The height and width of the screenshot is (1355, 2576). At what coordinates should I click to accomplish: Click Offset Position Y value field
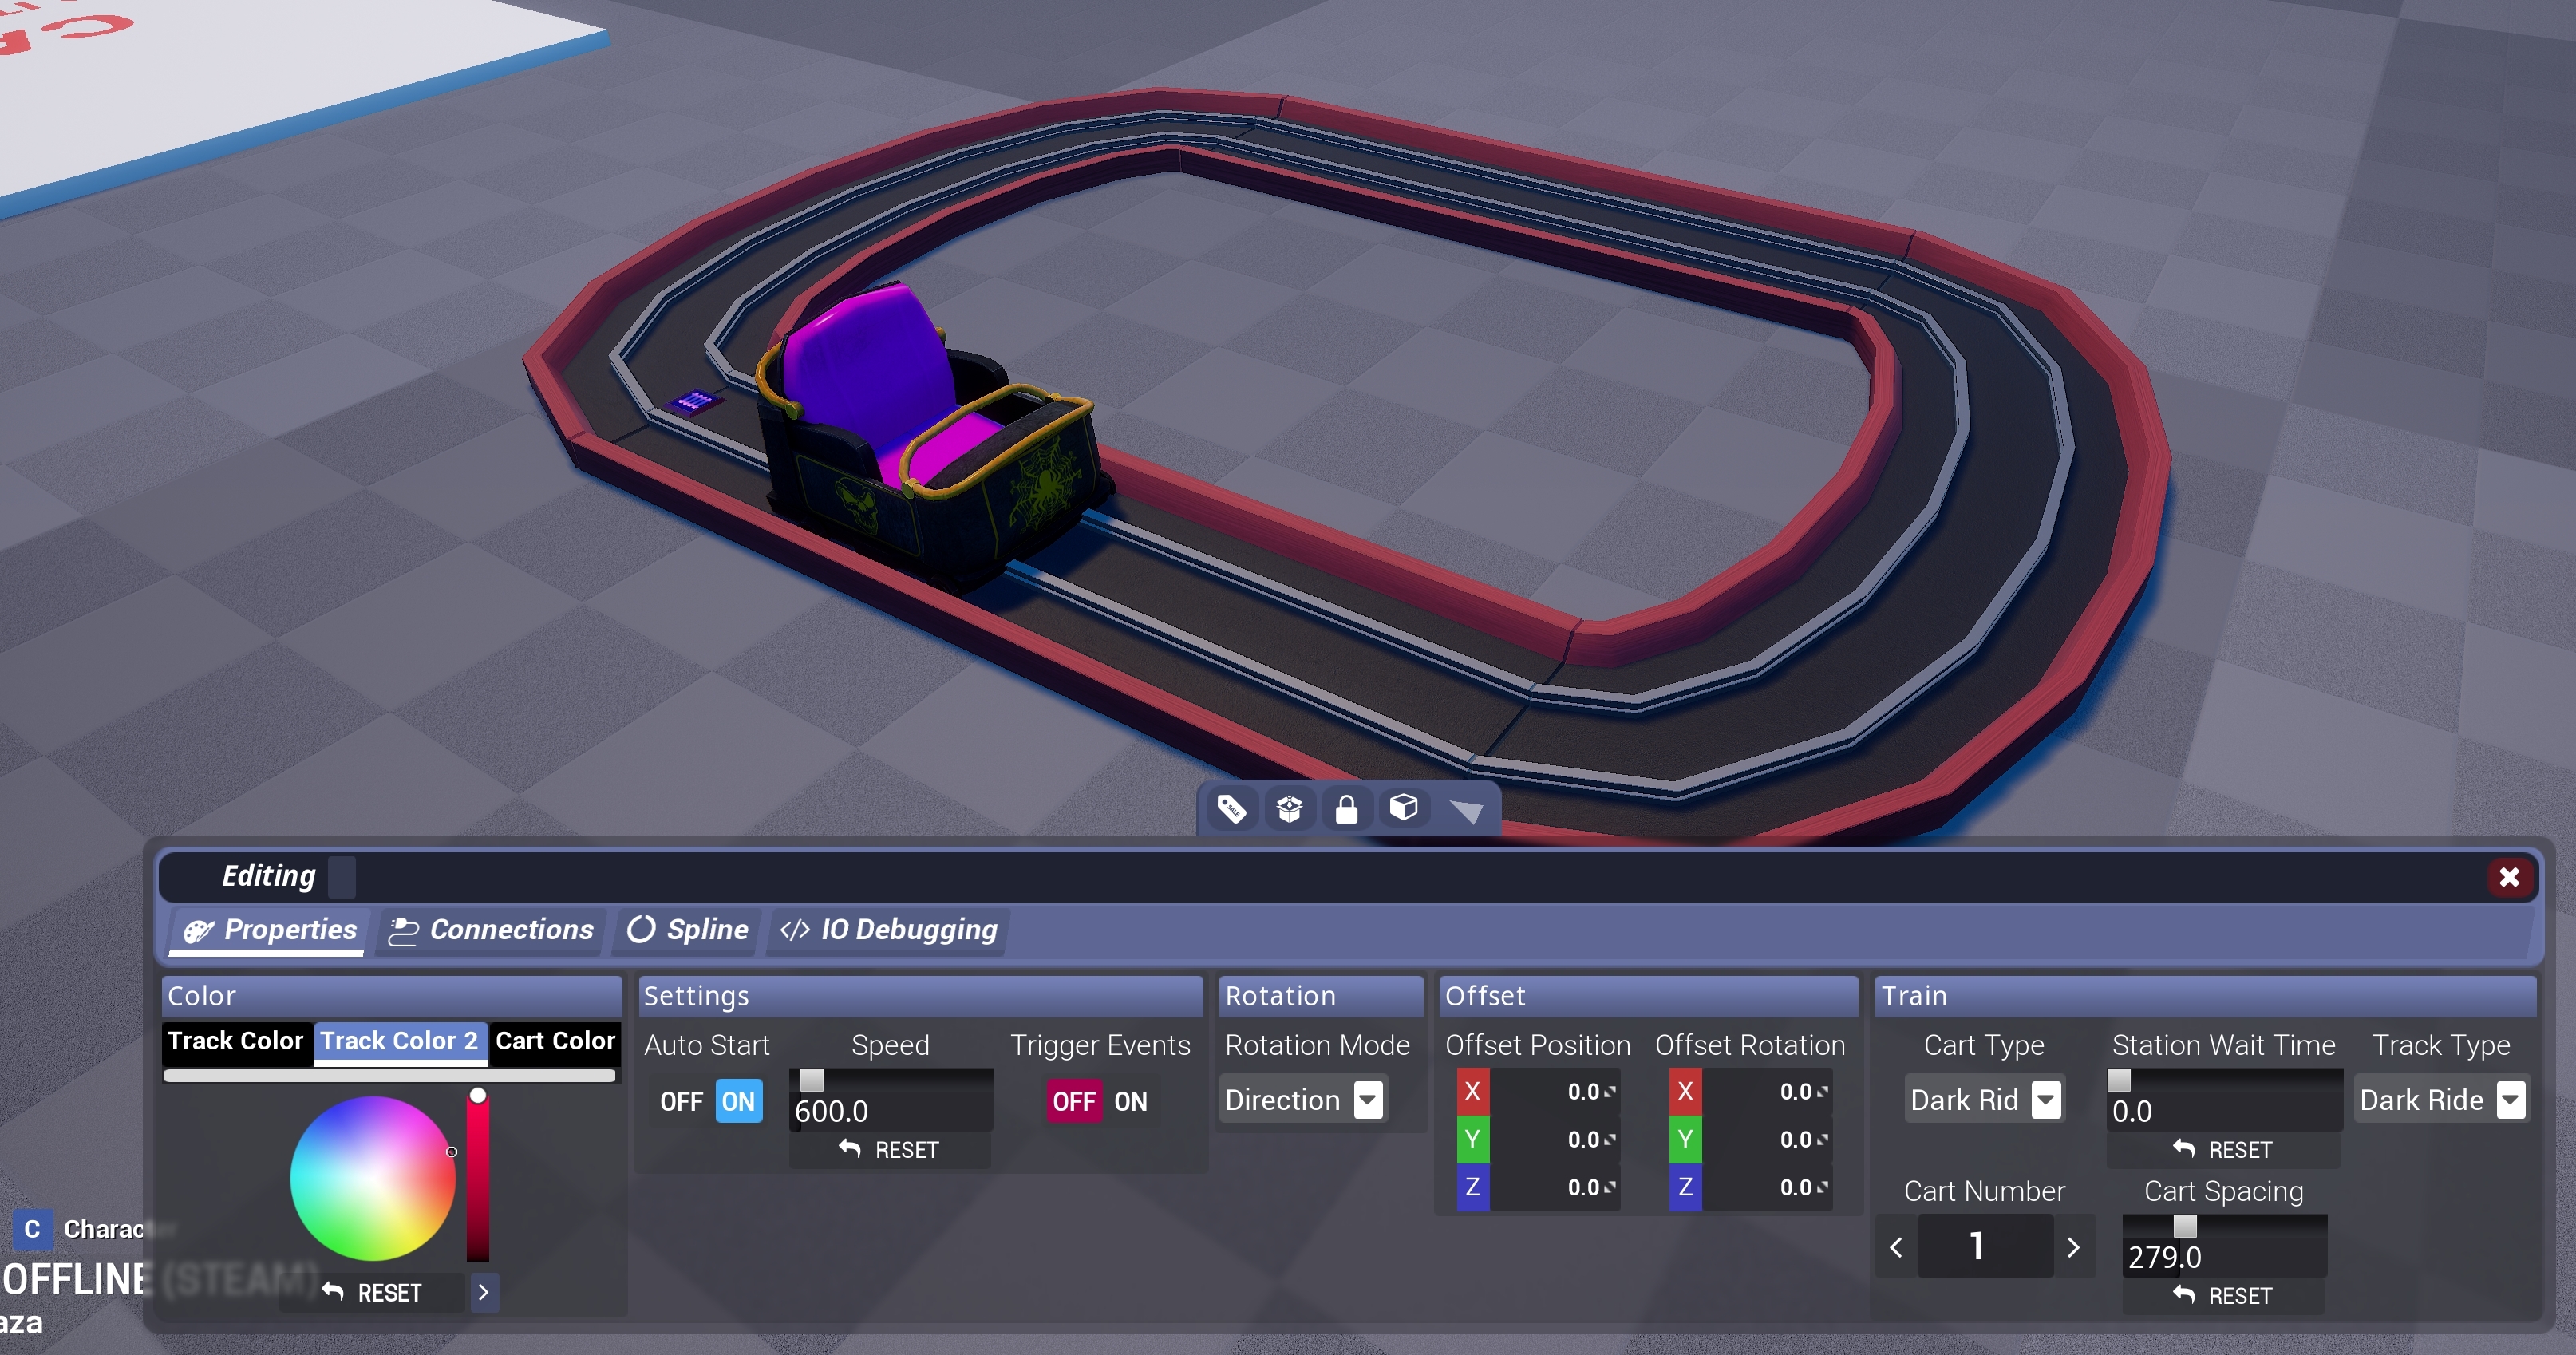[x=1555, y=1139]
